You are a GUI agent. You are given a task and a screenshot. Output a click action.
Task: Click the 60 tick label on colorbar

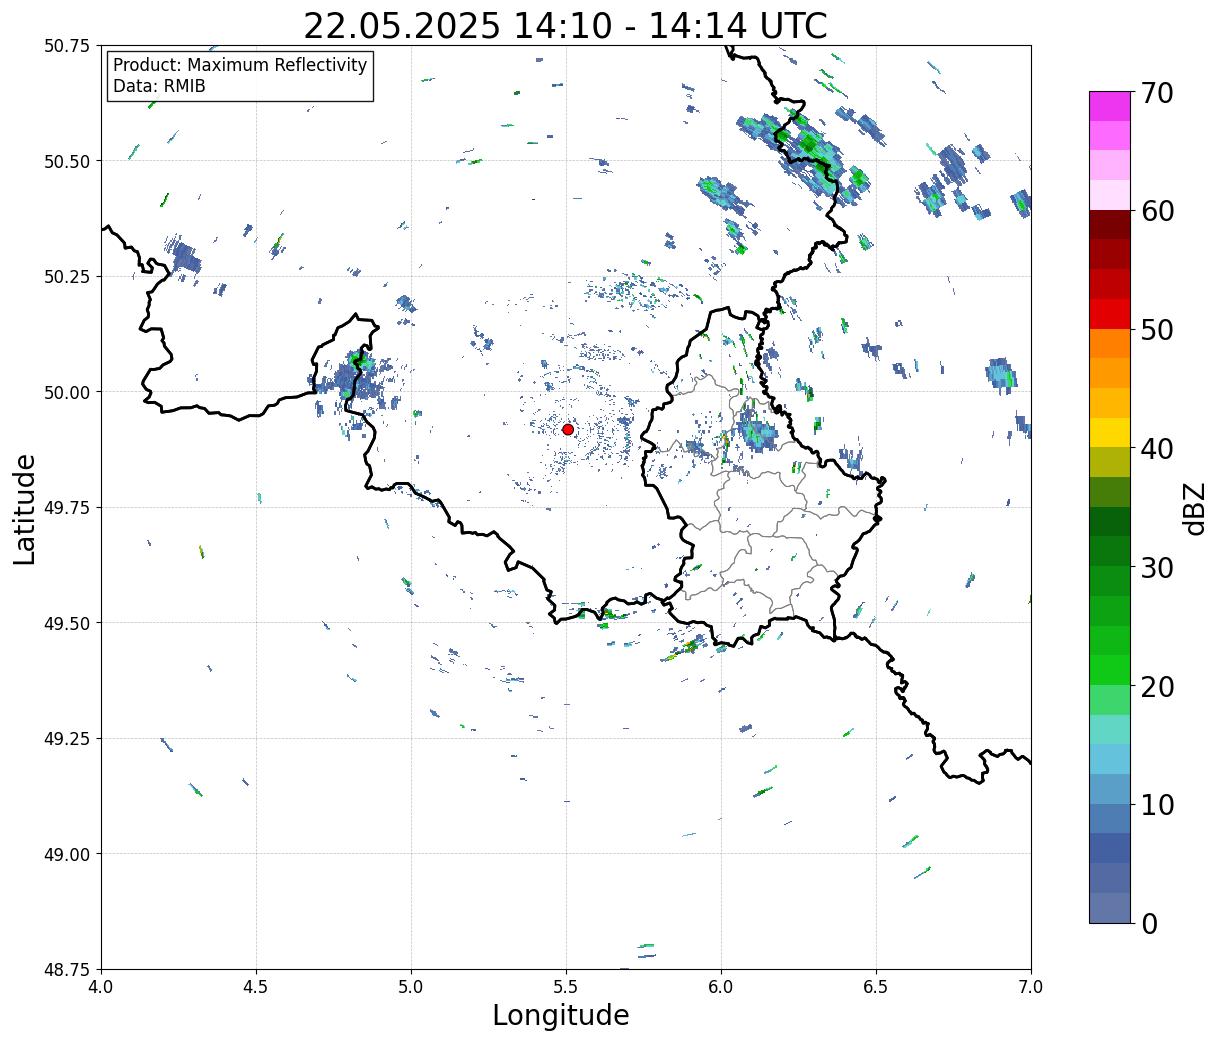pos(1157,211)
